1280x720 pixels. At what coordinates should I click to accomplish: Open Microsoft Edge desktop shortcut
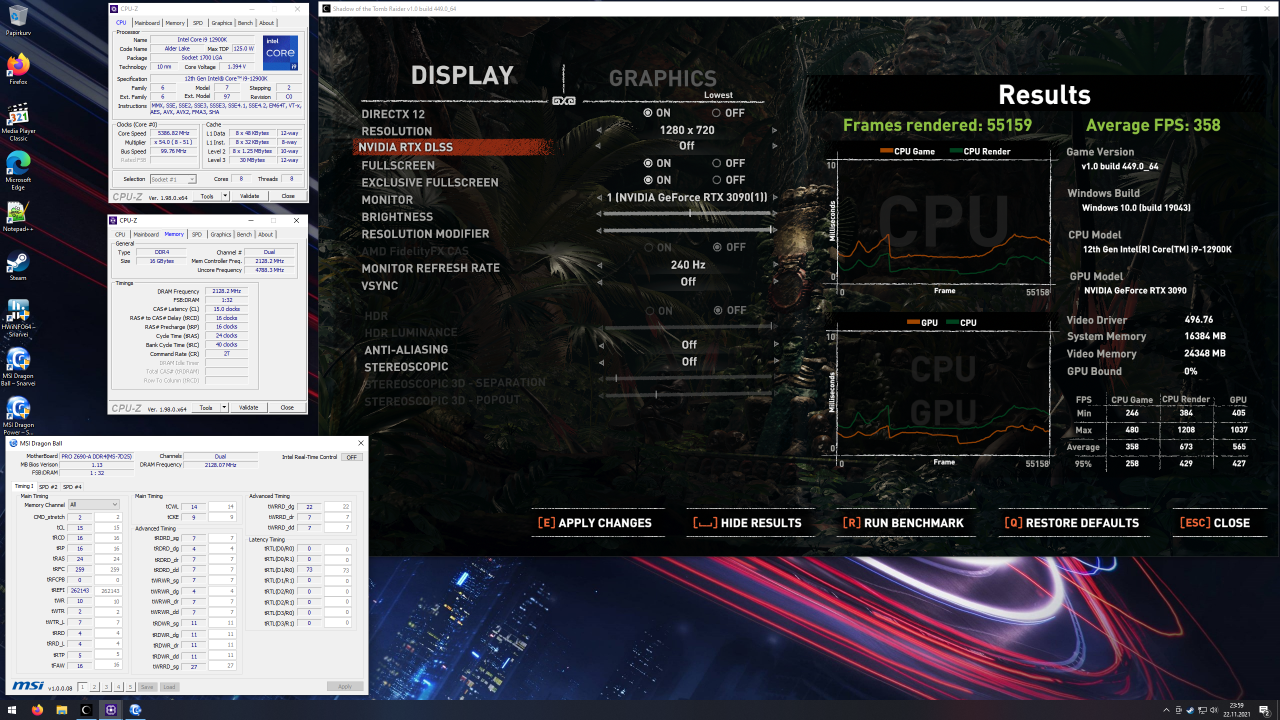click(17, 164)
